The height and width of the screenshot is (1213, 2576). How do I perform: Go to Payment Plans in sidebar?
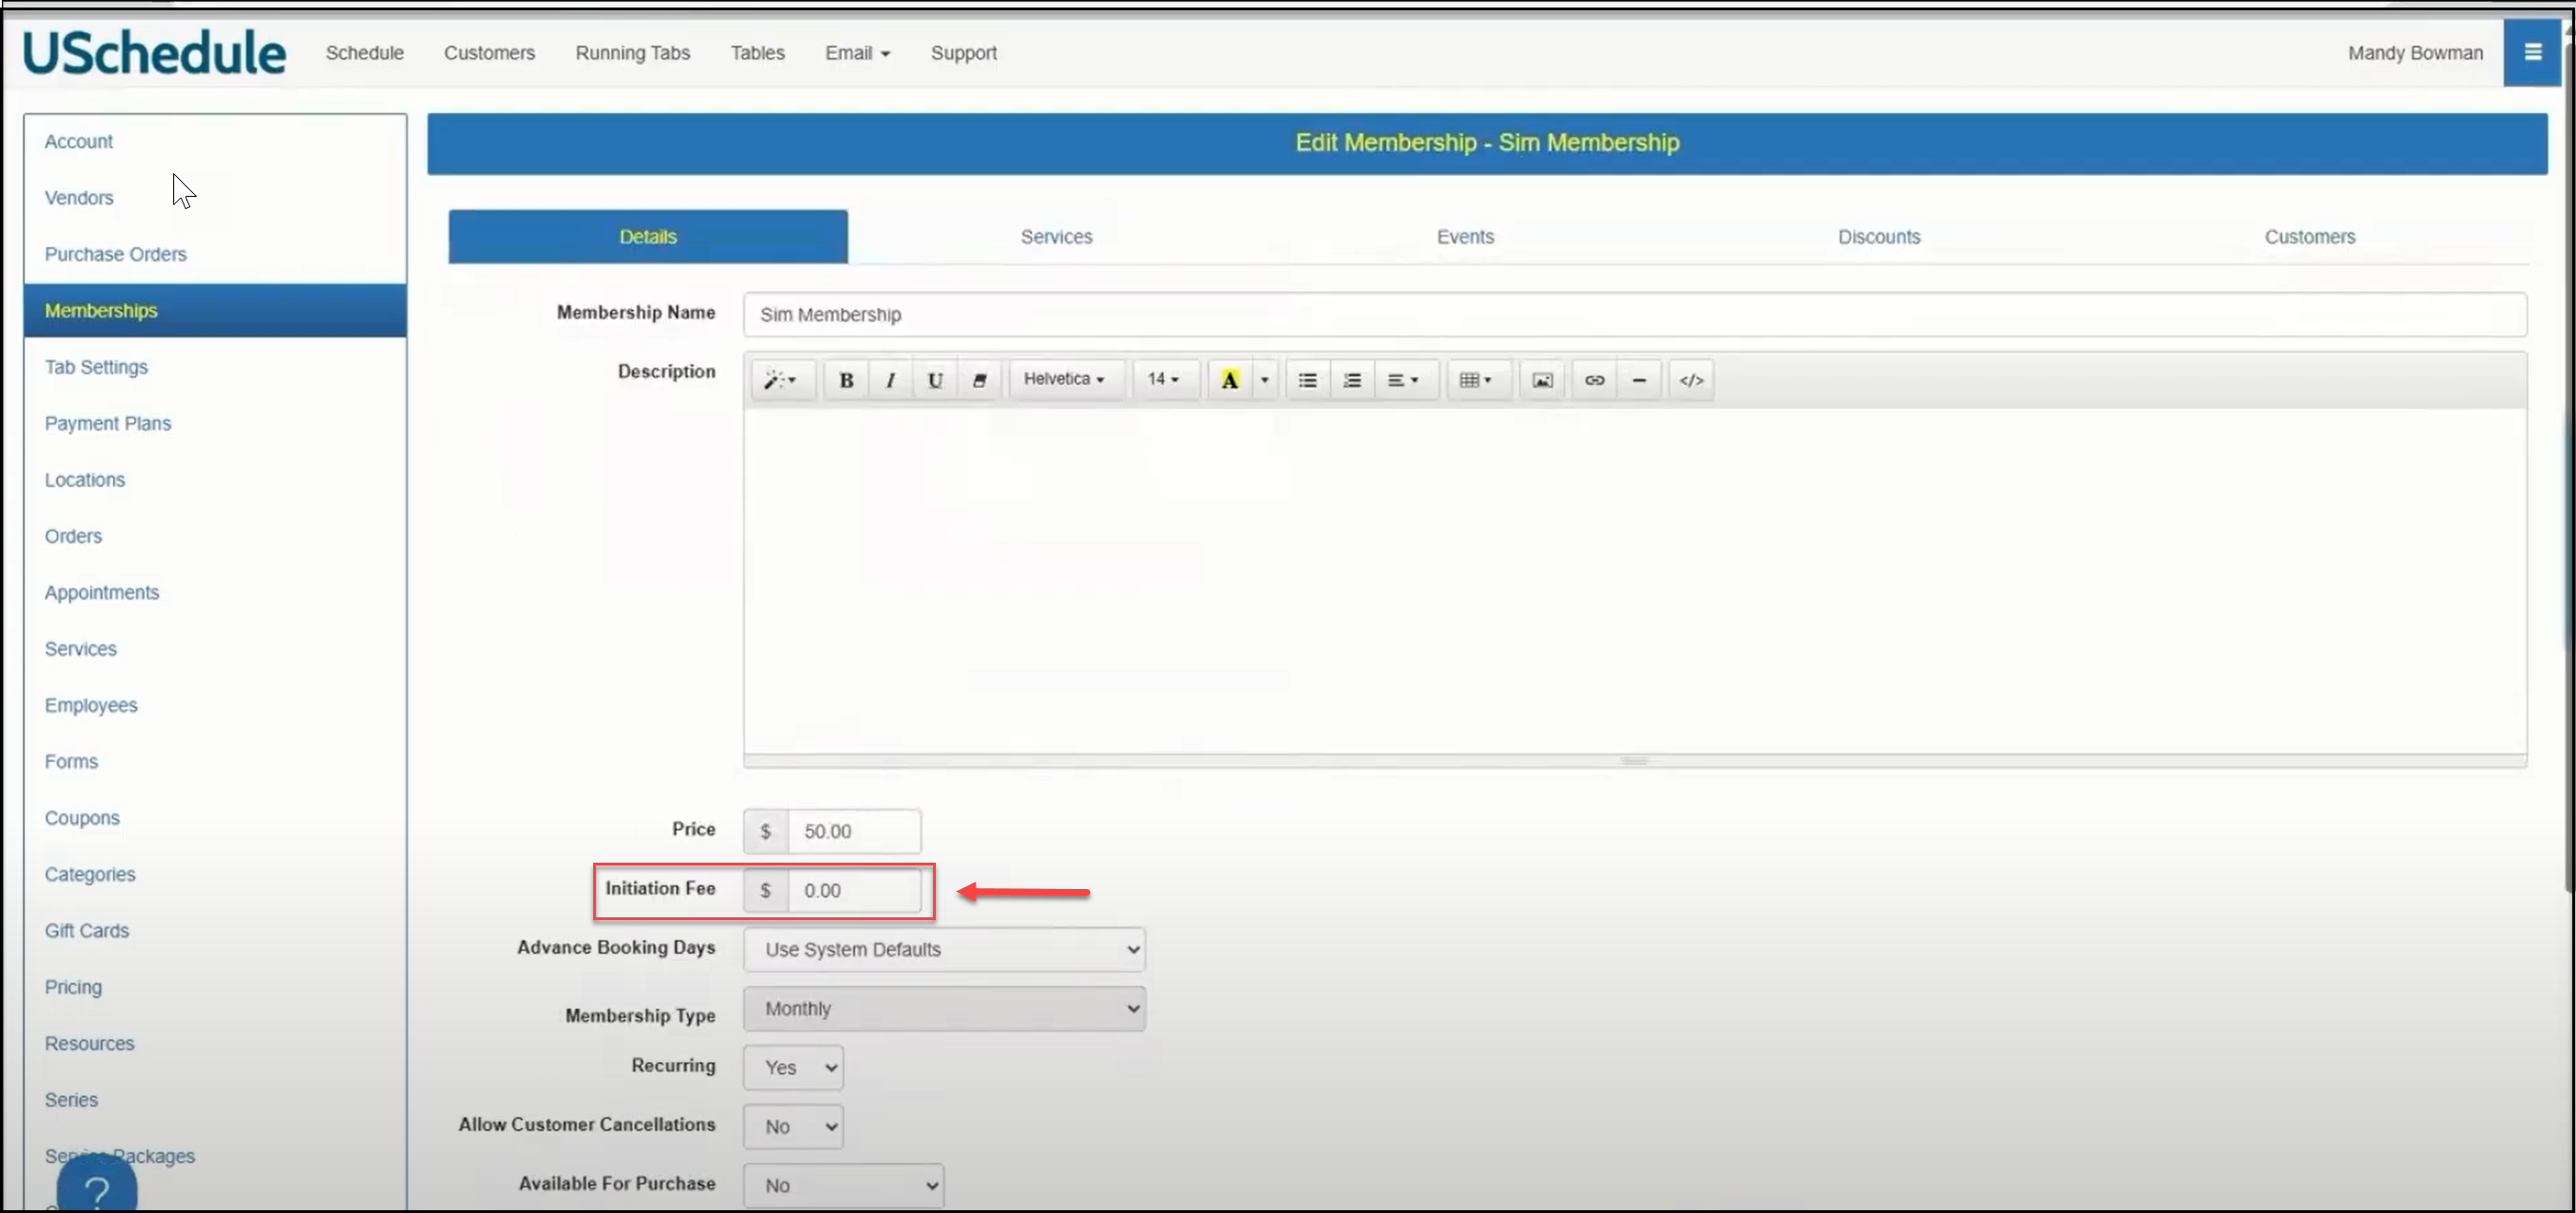coord(107,423)
